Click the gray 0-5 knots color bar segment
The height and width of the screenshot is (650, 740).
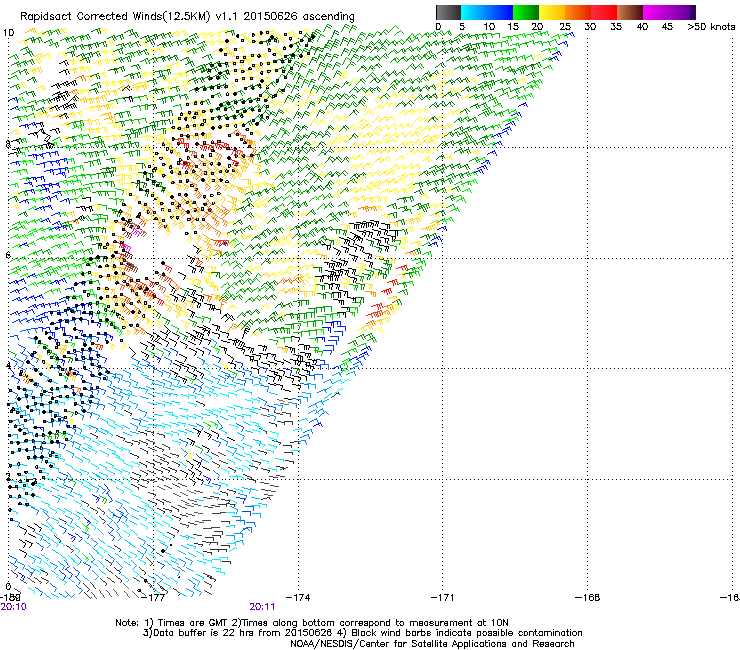(448, 12)
